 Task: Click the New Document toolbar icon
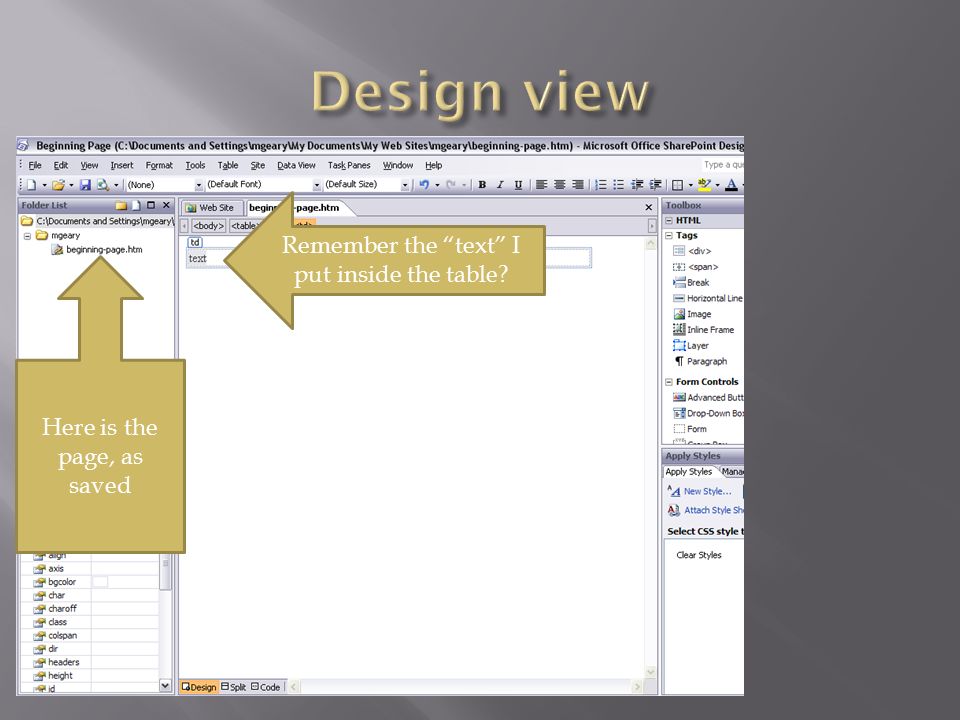tap(31, 184)
